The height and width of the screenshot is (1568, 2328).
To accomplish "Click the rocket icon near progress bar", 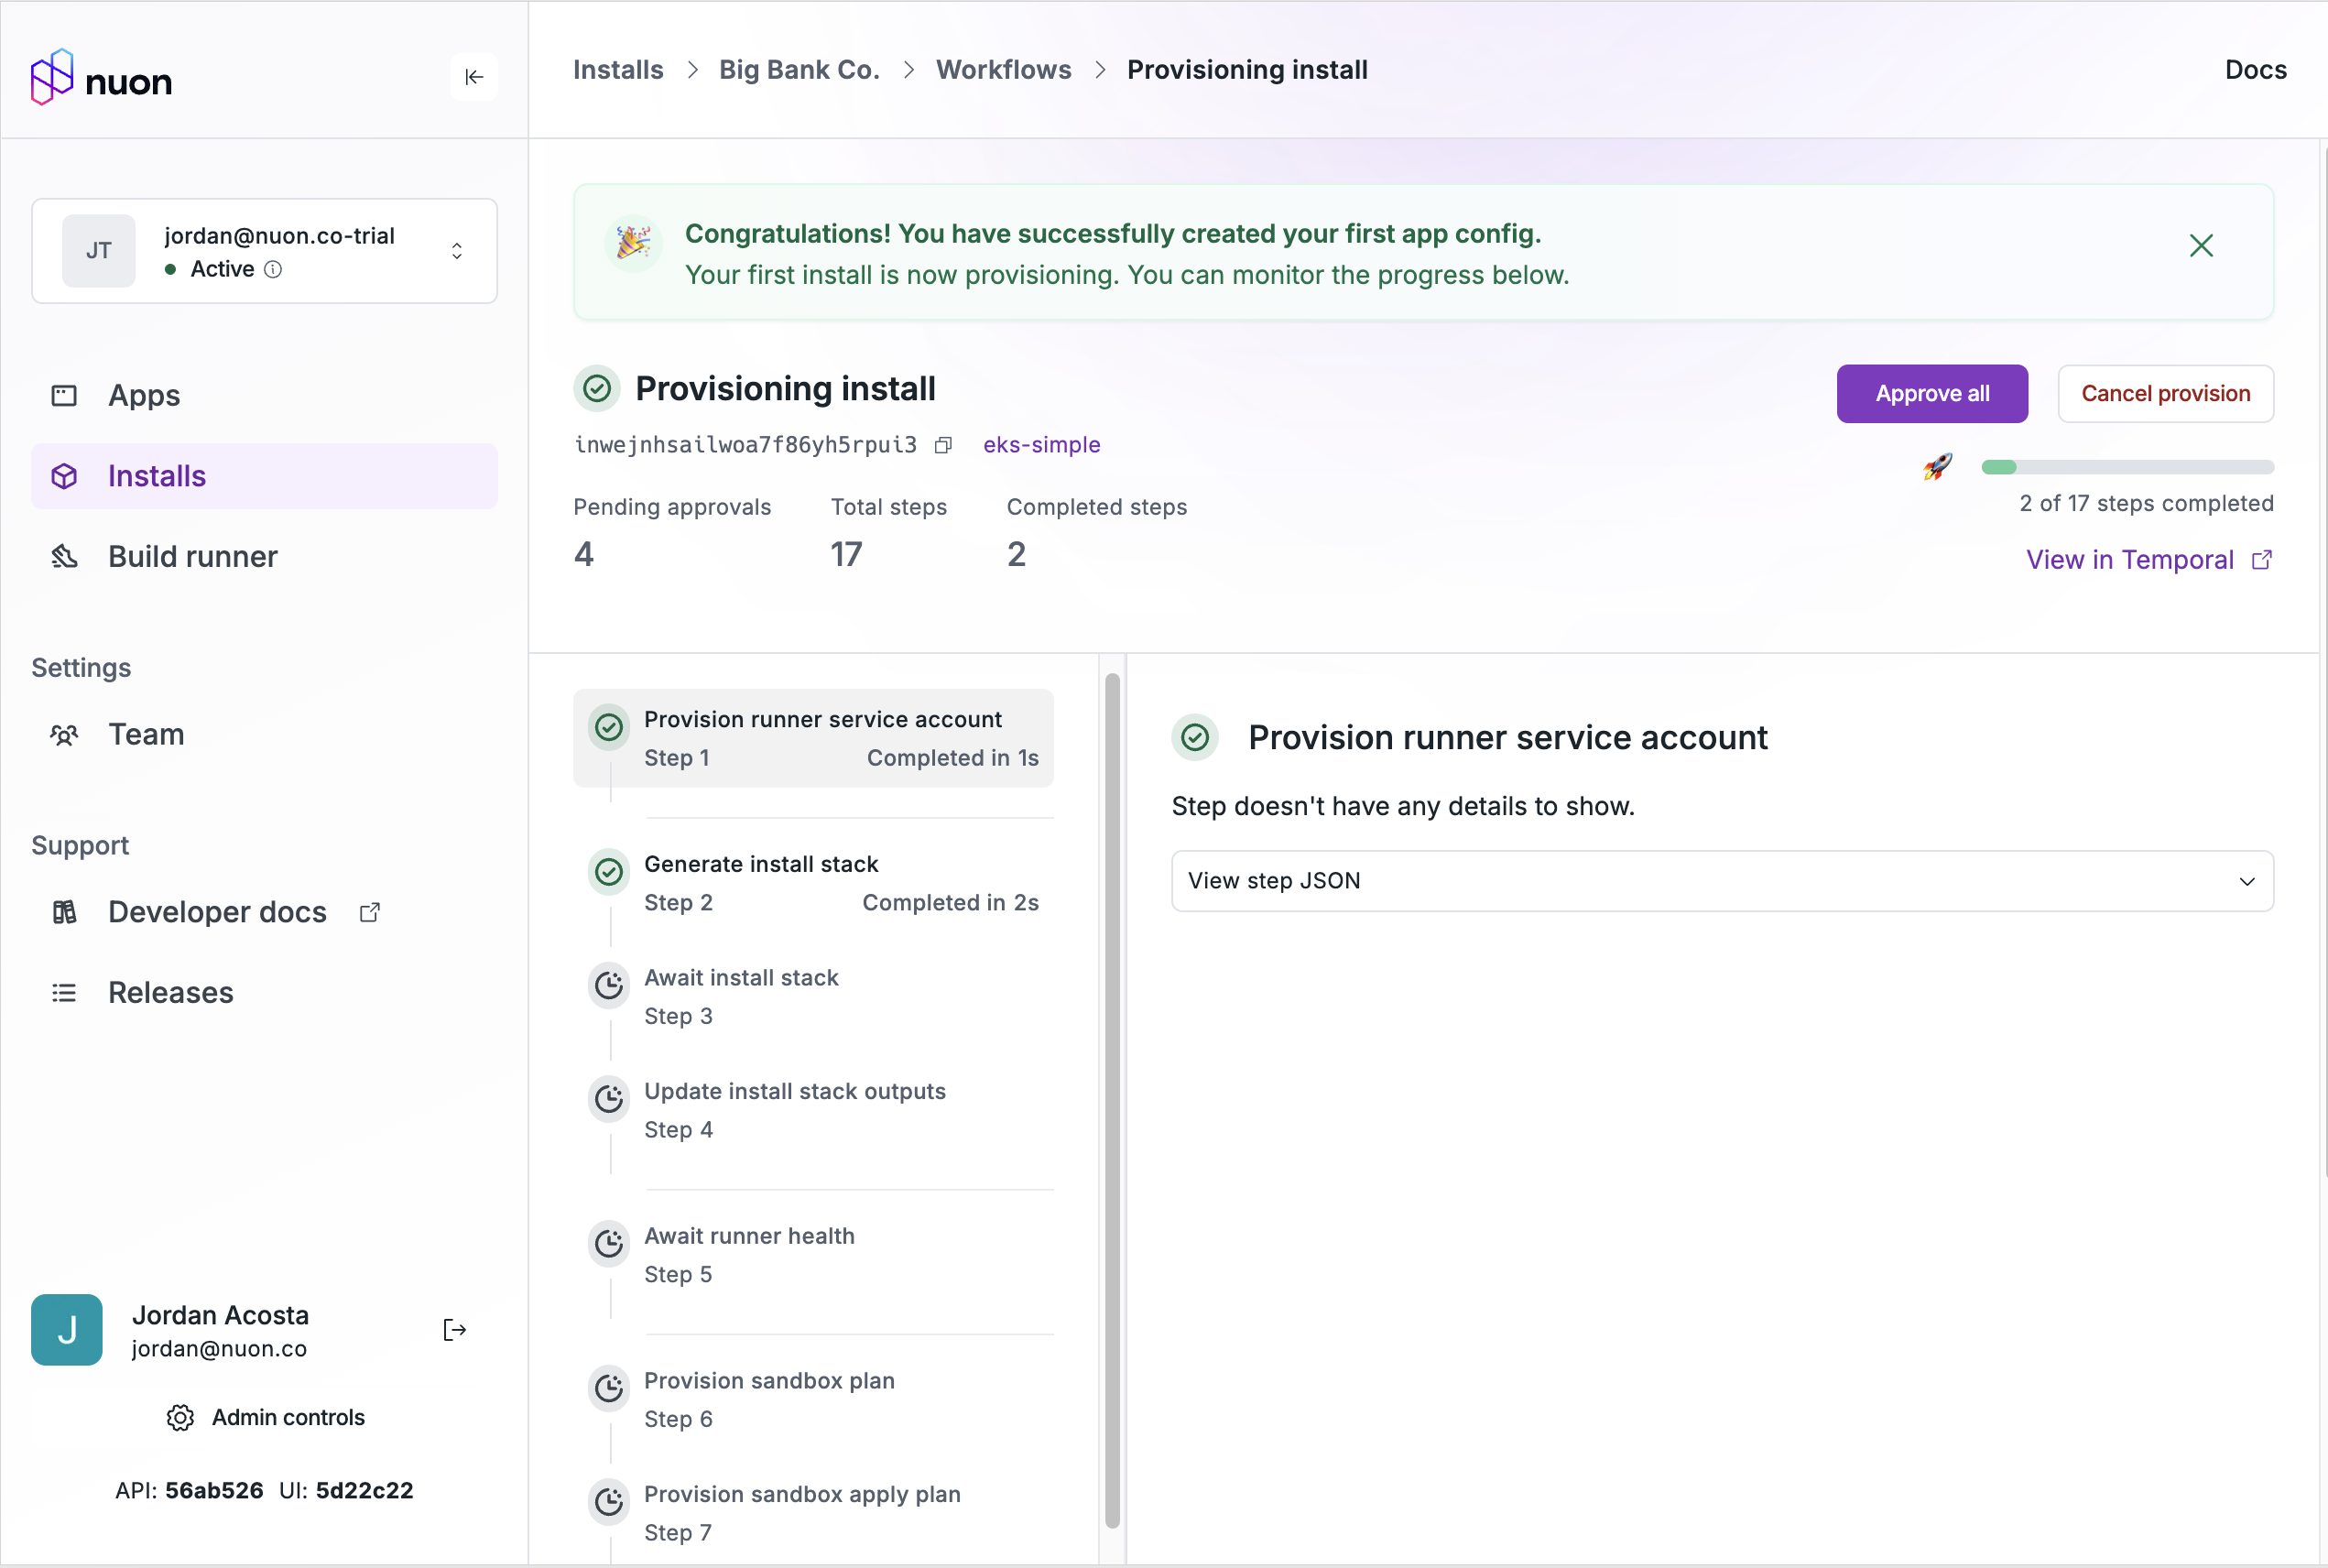I will point(1937,467).
